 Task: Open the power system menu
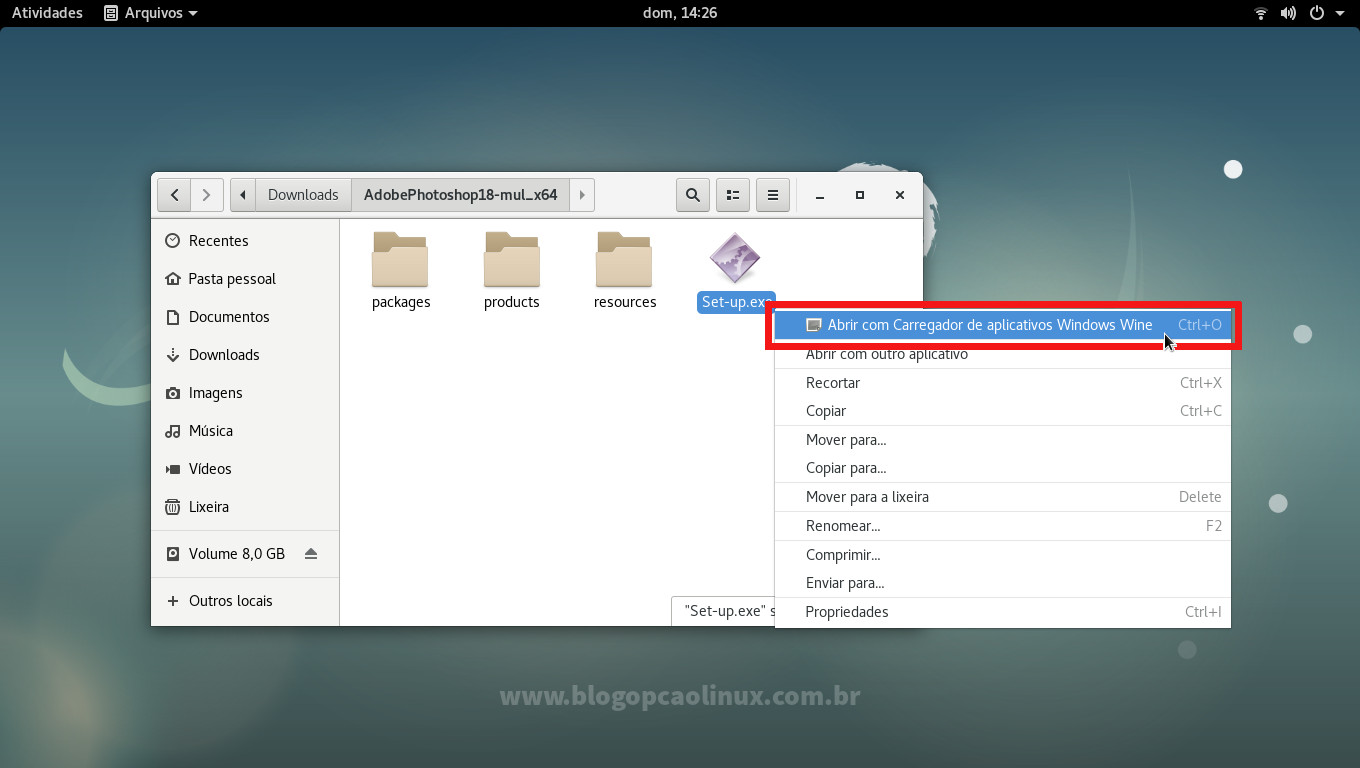[1316, 13]
